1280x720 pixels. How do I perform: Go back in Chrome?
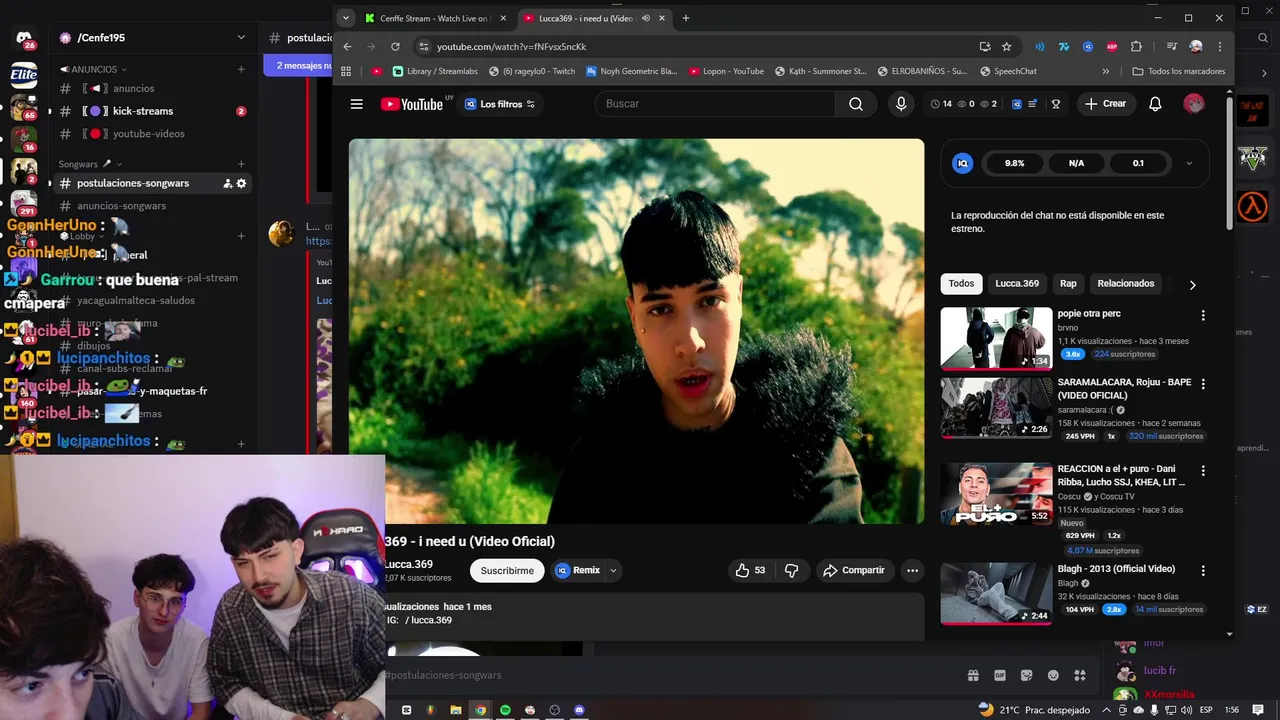[x=347, y=46]
